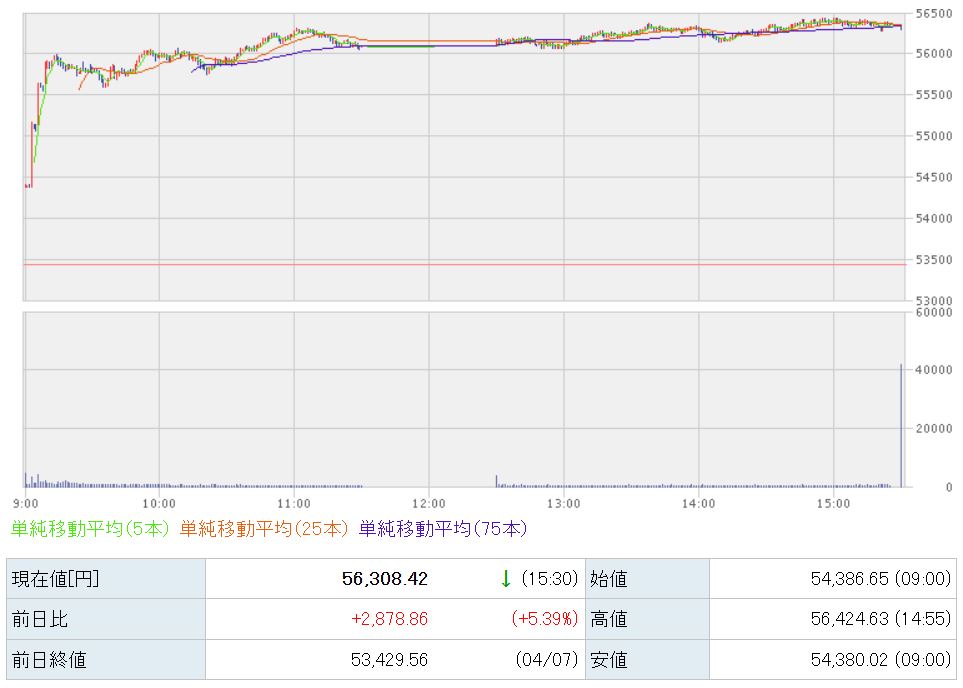Click the green down arrow beside current price

(x=506, y=579)
